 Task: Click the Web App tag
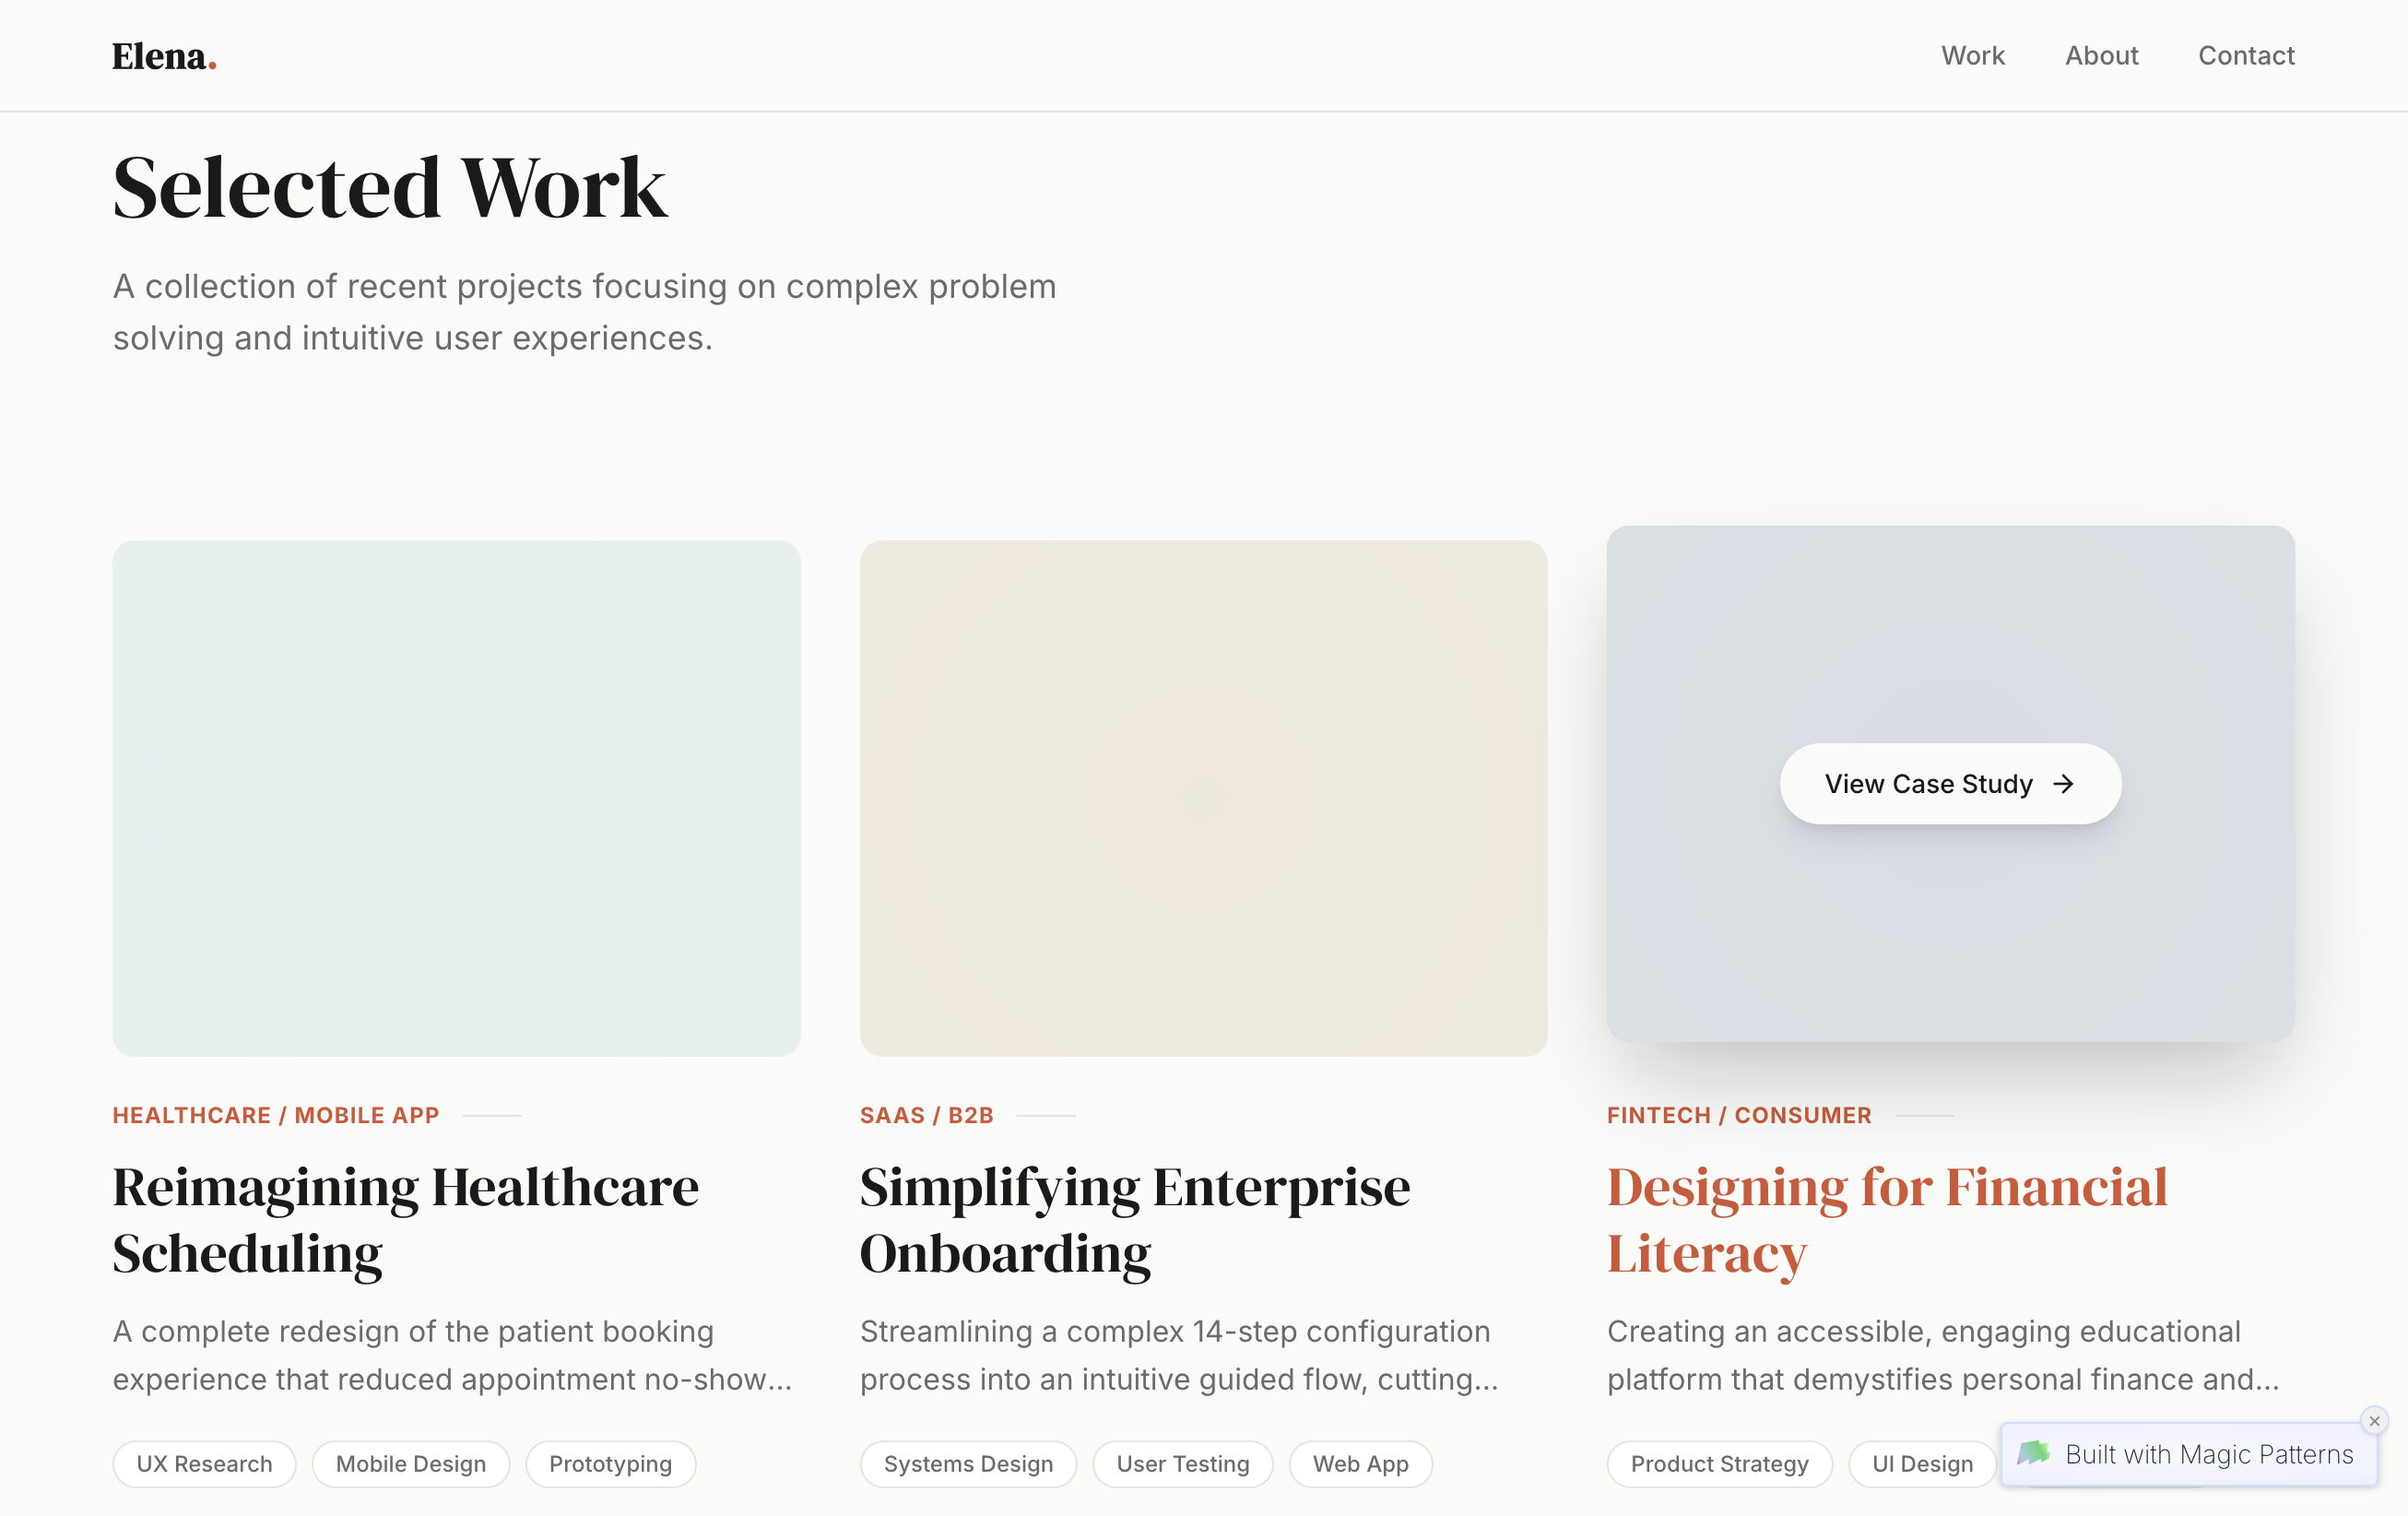[1359, 1464]
